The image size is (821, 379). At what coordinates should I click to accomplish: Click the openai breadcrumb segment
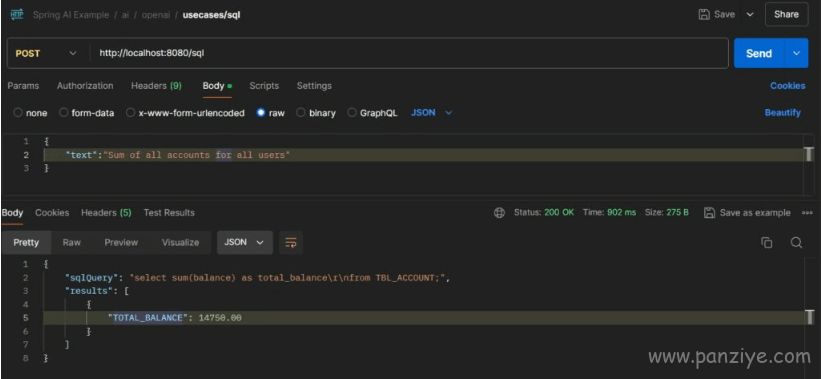coord(155,15)
